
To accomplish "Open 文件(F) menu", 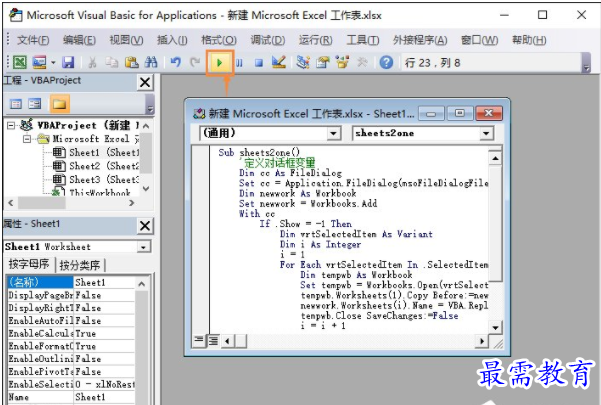I will click(33, 40).
